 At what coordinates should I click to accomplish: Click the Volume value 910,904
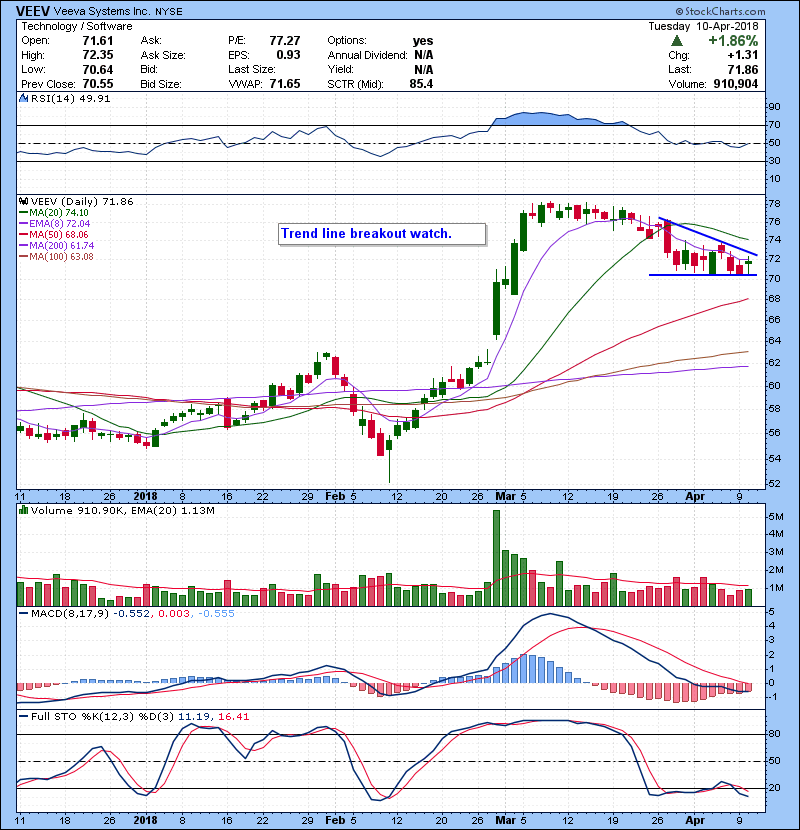[735, 84]
